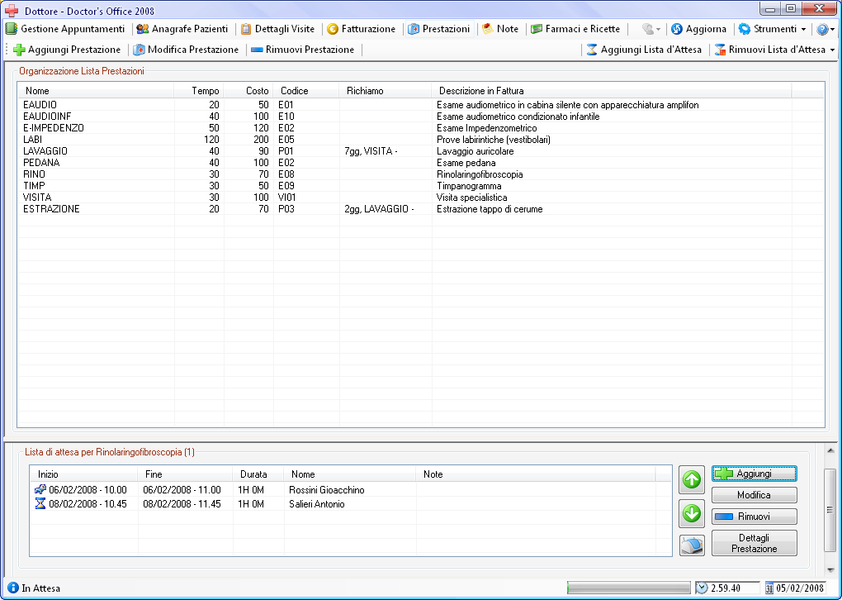Move waiting list entry up with green arrow
Image resolution: width=842 pixels, height=600 pixels.
[692, 479]
